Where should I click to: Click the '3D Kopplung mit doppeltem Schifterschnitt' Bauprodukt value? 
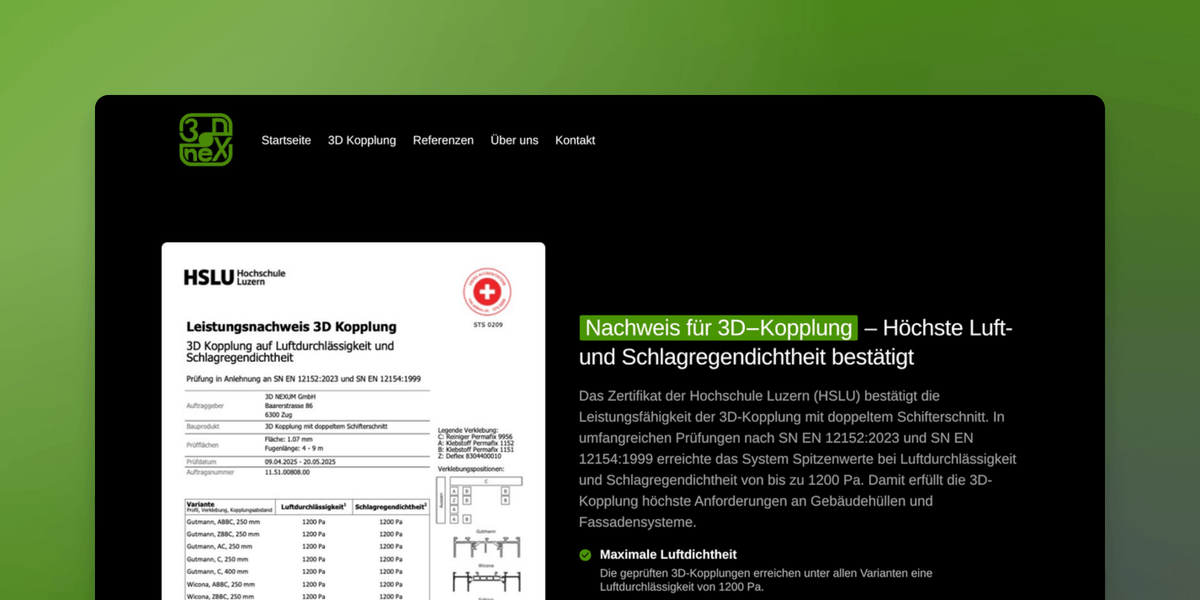pos(325,427)
